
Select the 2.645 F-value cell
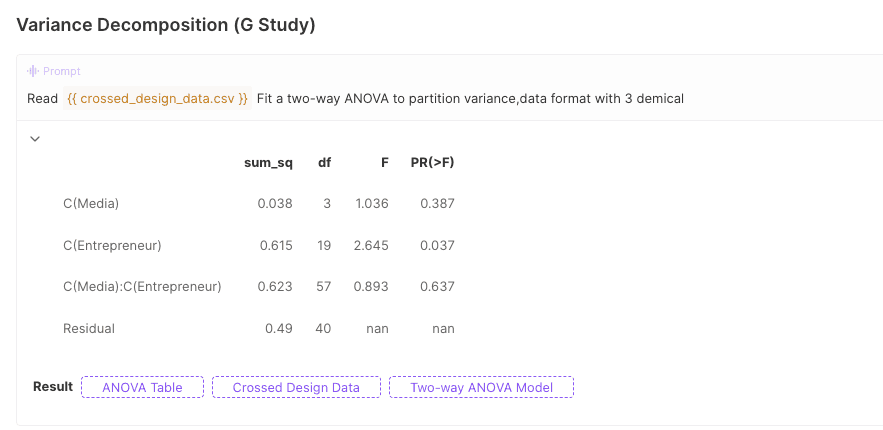click(371, 245)
